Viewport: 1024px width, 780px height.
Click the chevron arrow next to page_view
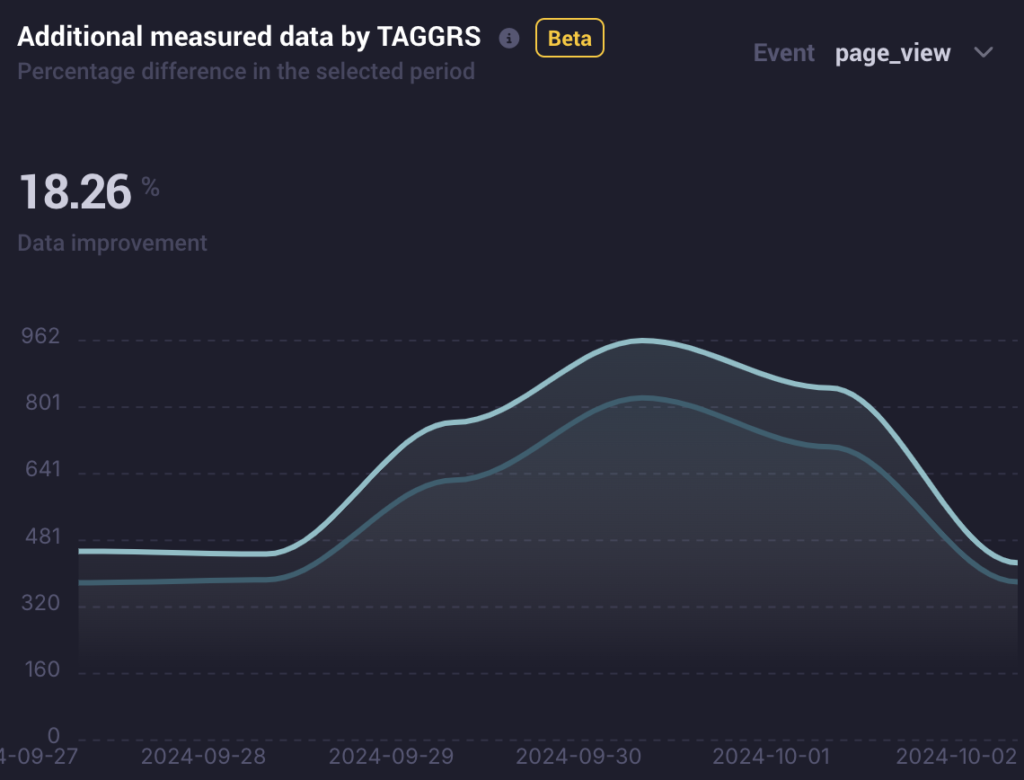click(x=984, y=52)
